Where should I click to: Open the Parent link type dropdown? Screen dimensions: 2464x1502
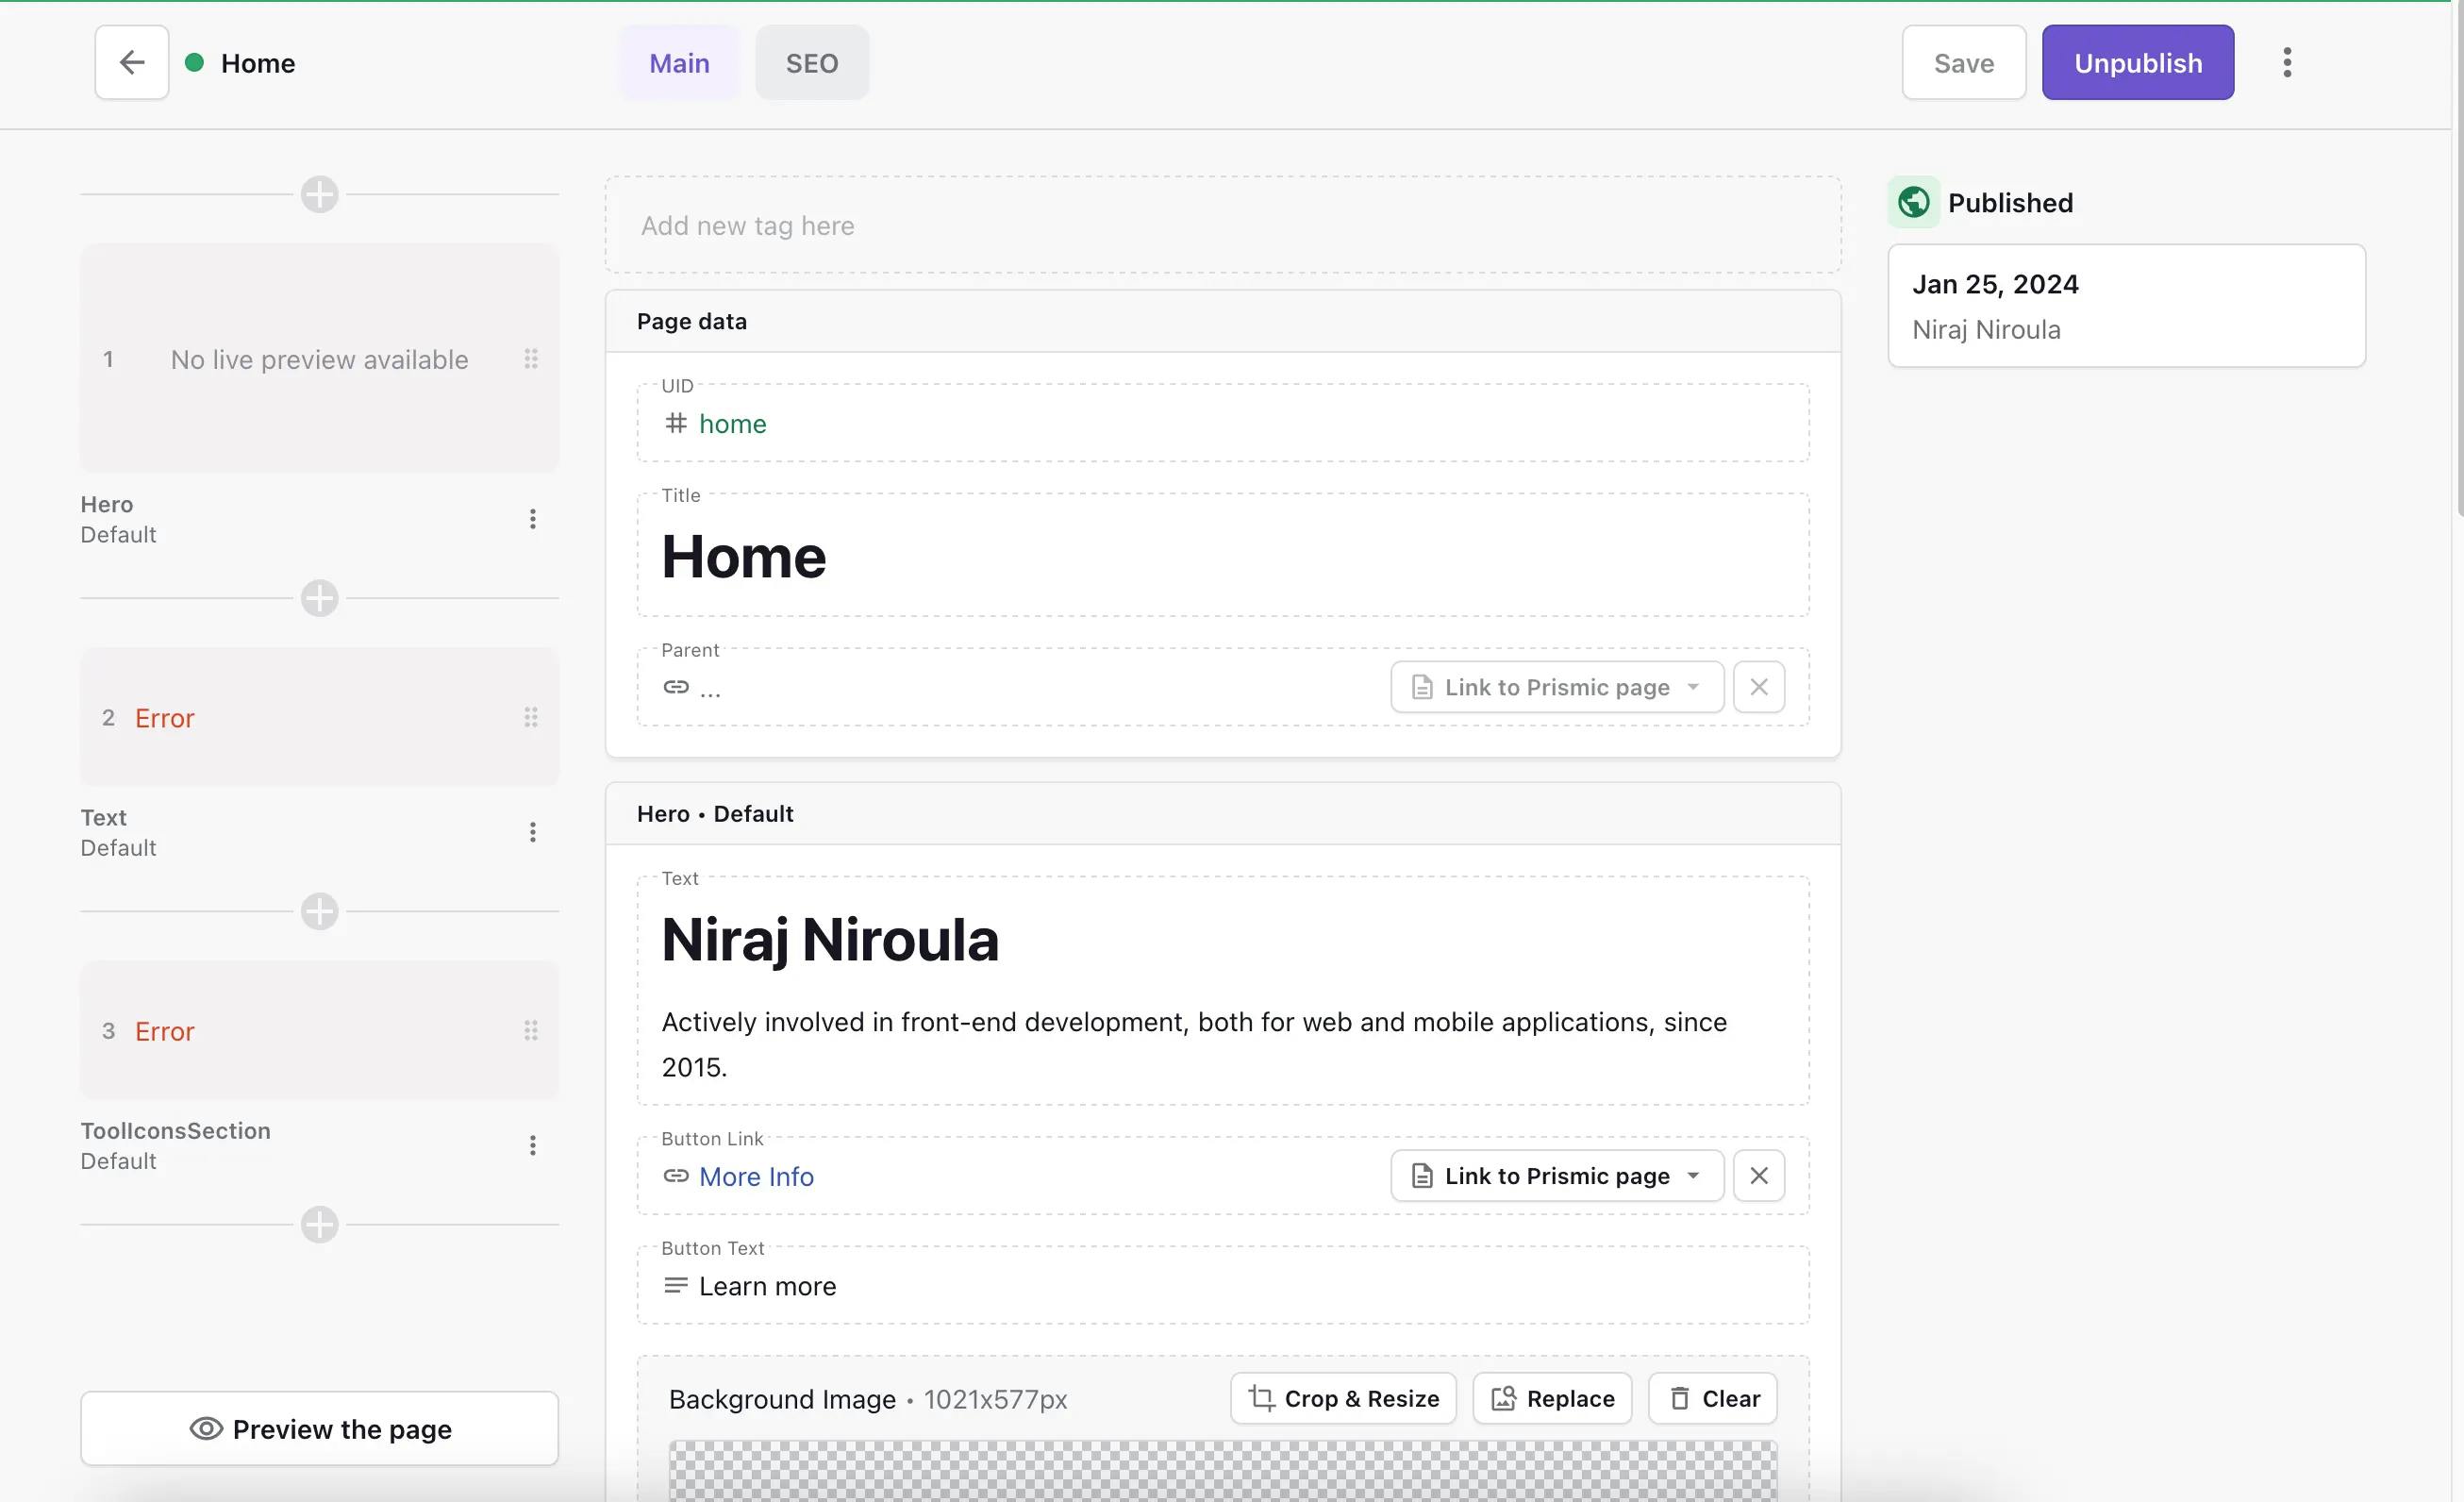(x=1556, y=687)
